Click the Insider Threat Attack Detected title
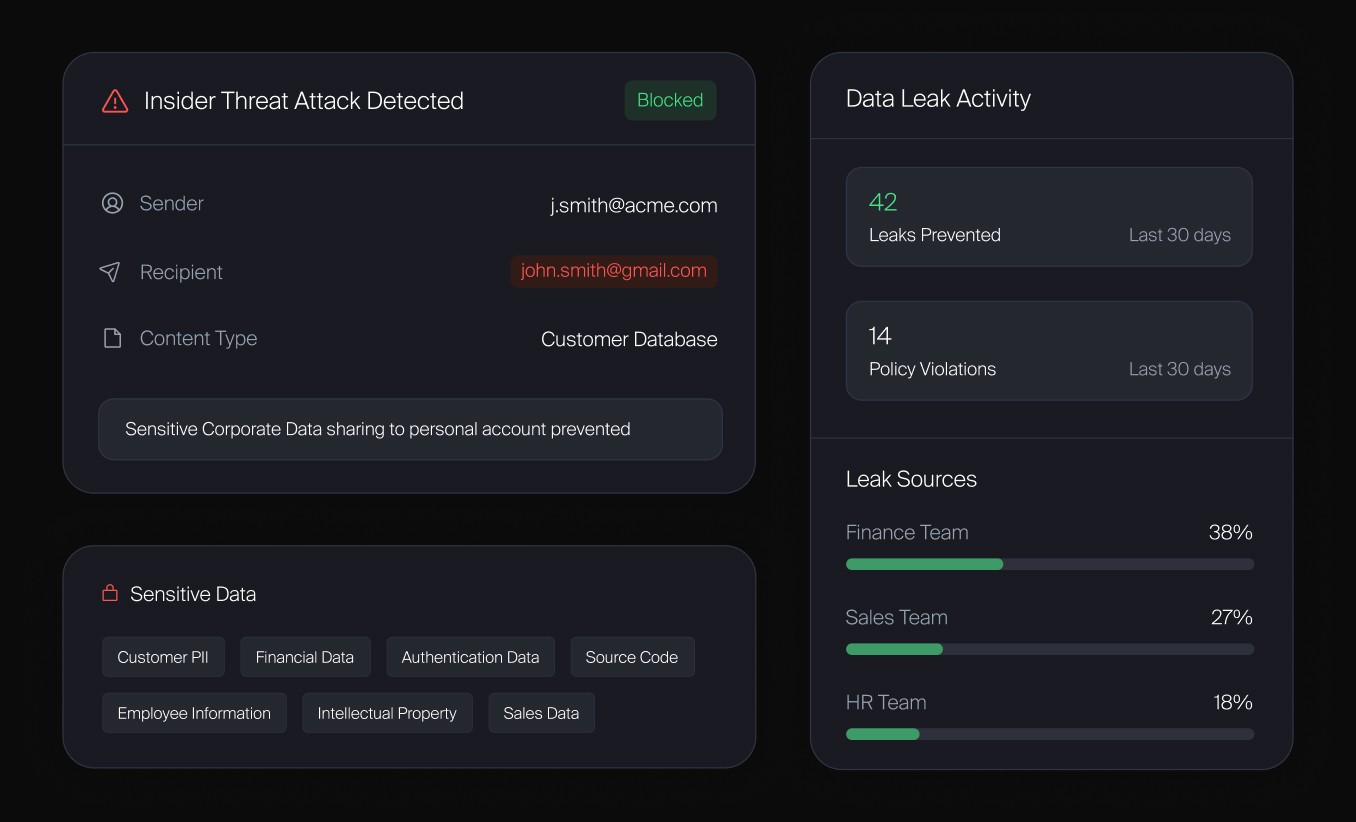Screen dimensions: 1356x822 (x=304, y=101)
